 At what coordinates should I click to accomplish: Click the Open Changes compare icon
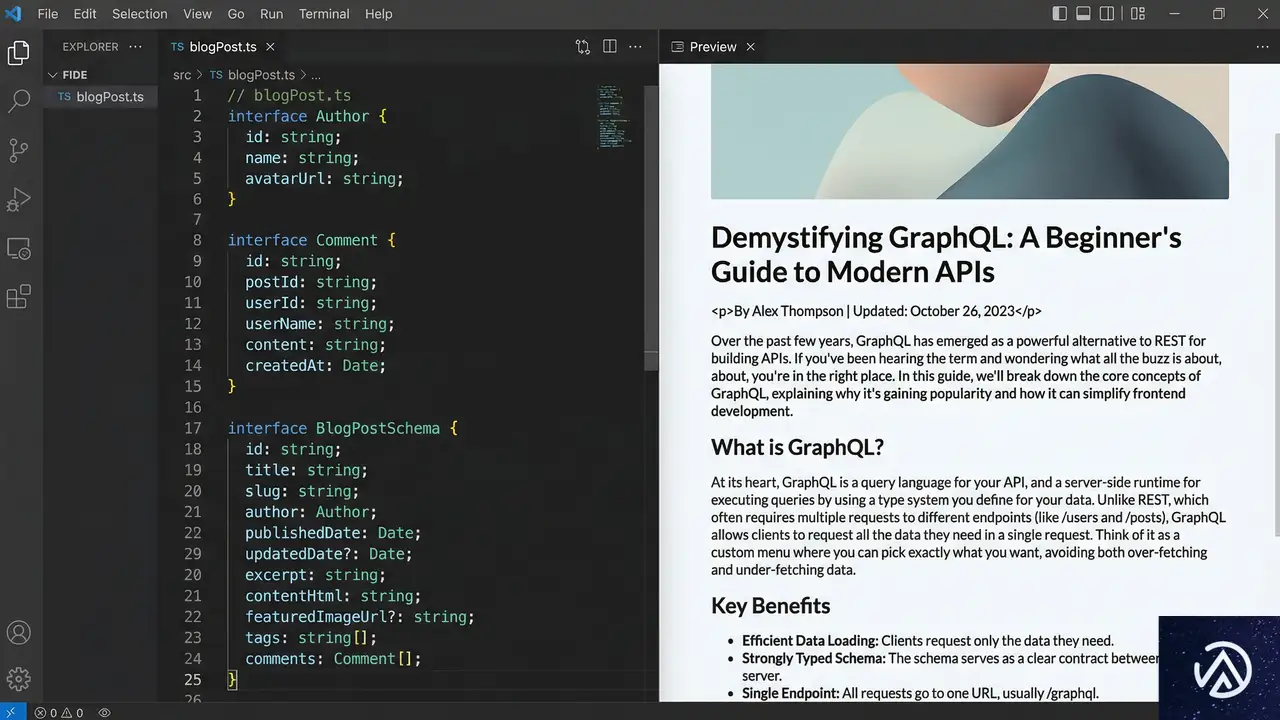pos(583,47)
